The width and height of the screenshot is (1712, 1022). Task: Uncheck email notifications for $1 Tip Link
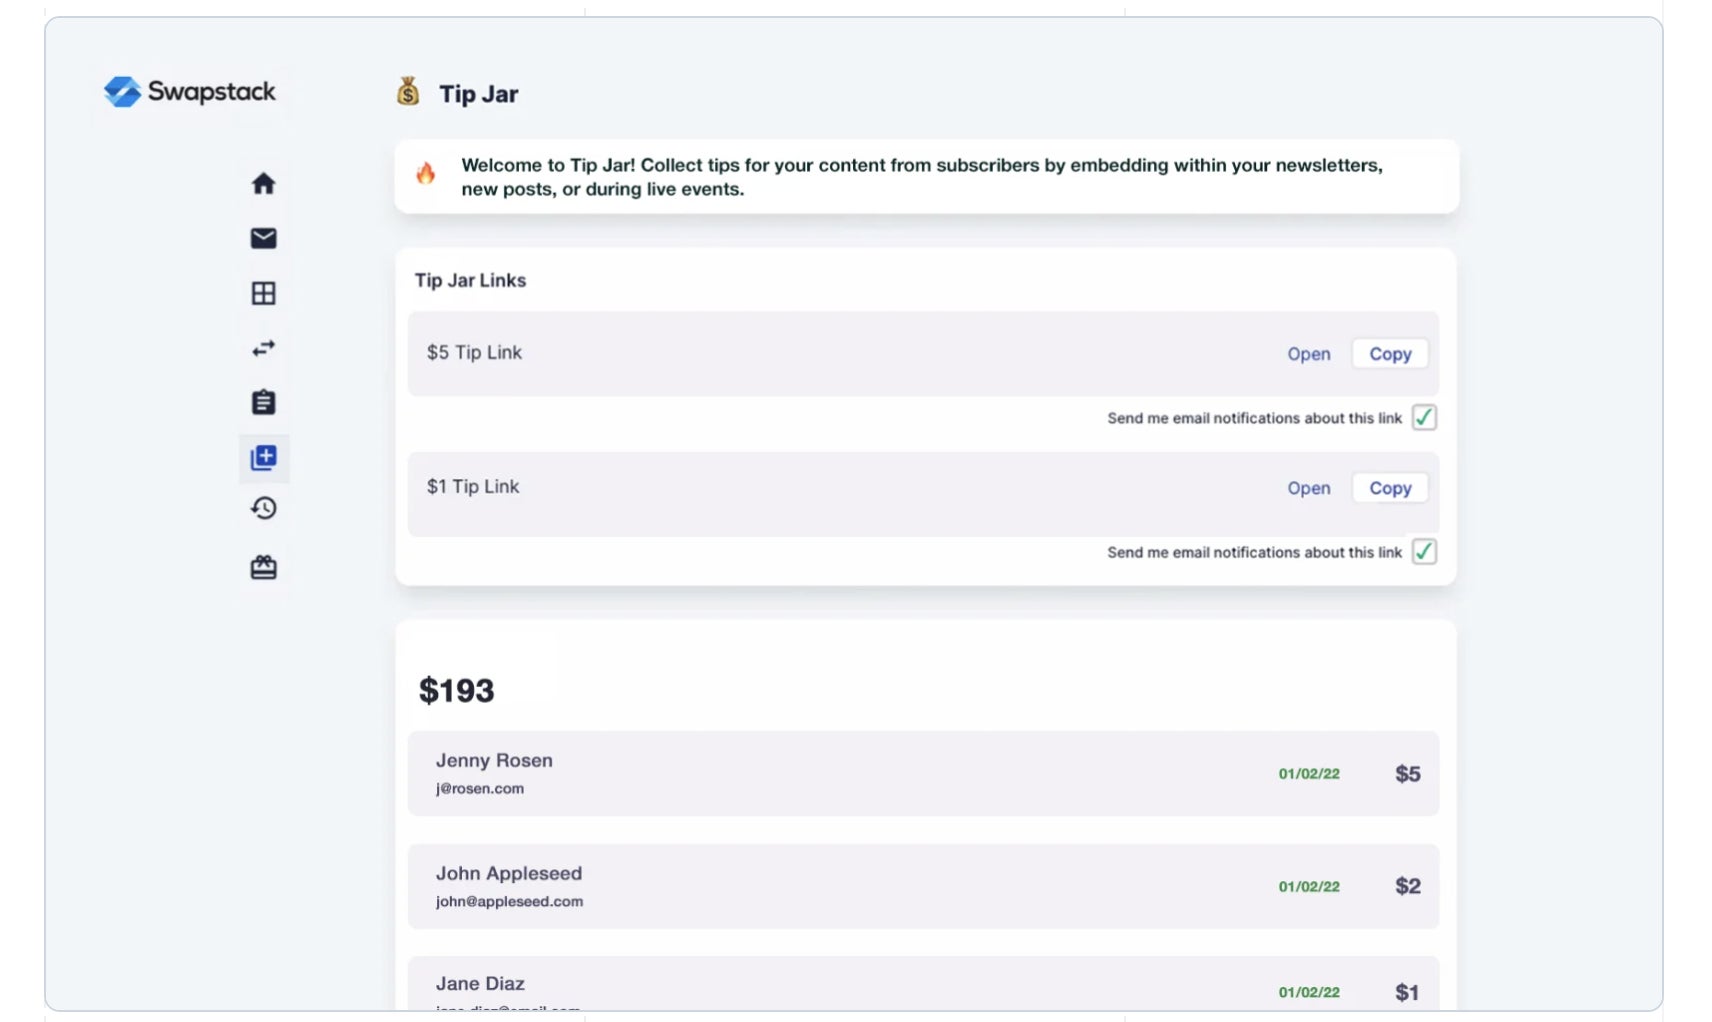[x=1424, y=552]
